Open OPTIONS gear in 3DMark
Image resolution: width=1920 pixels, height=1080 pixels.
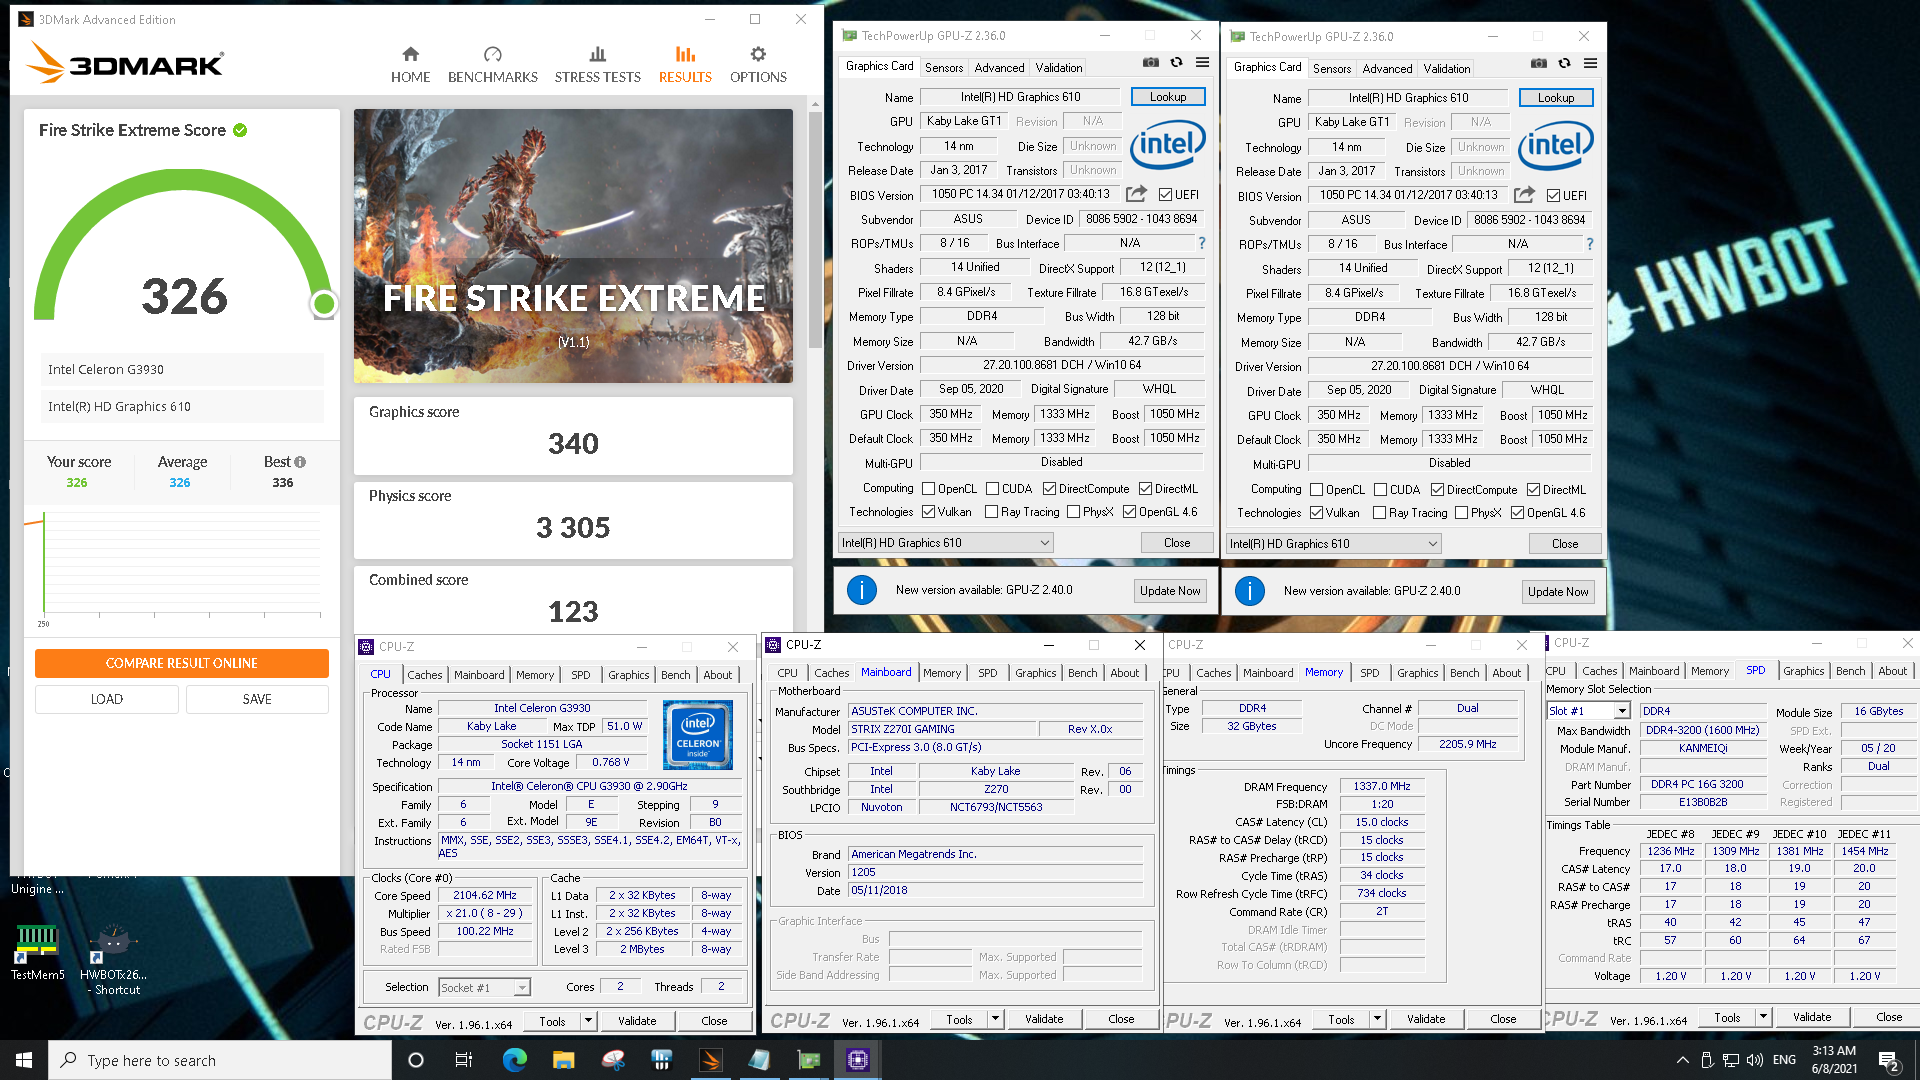pyautogui.click(x=758, y=65)
